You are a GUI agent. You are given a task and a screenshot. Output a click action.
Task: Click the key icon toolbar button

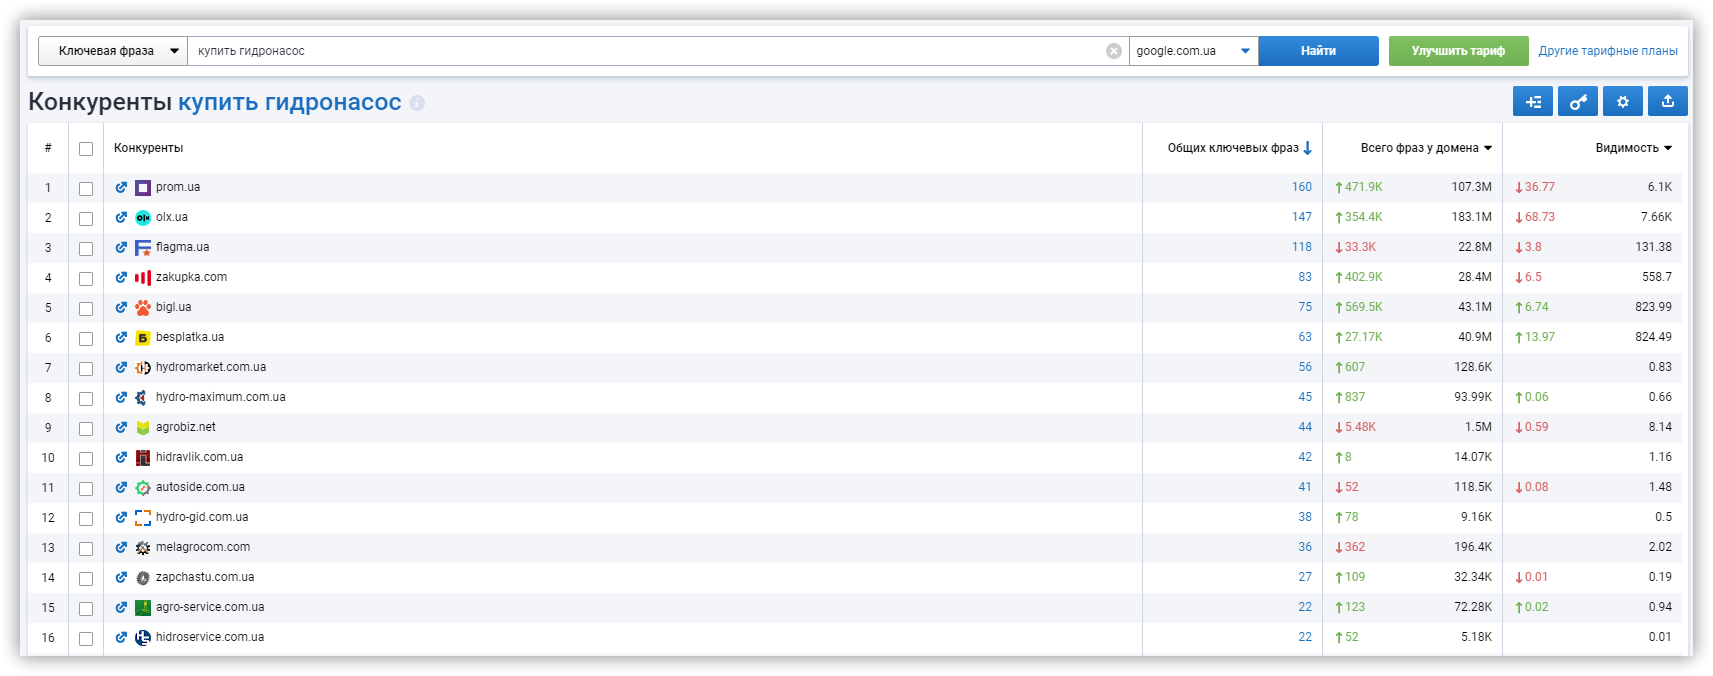(1578, 101)
